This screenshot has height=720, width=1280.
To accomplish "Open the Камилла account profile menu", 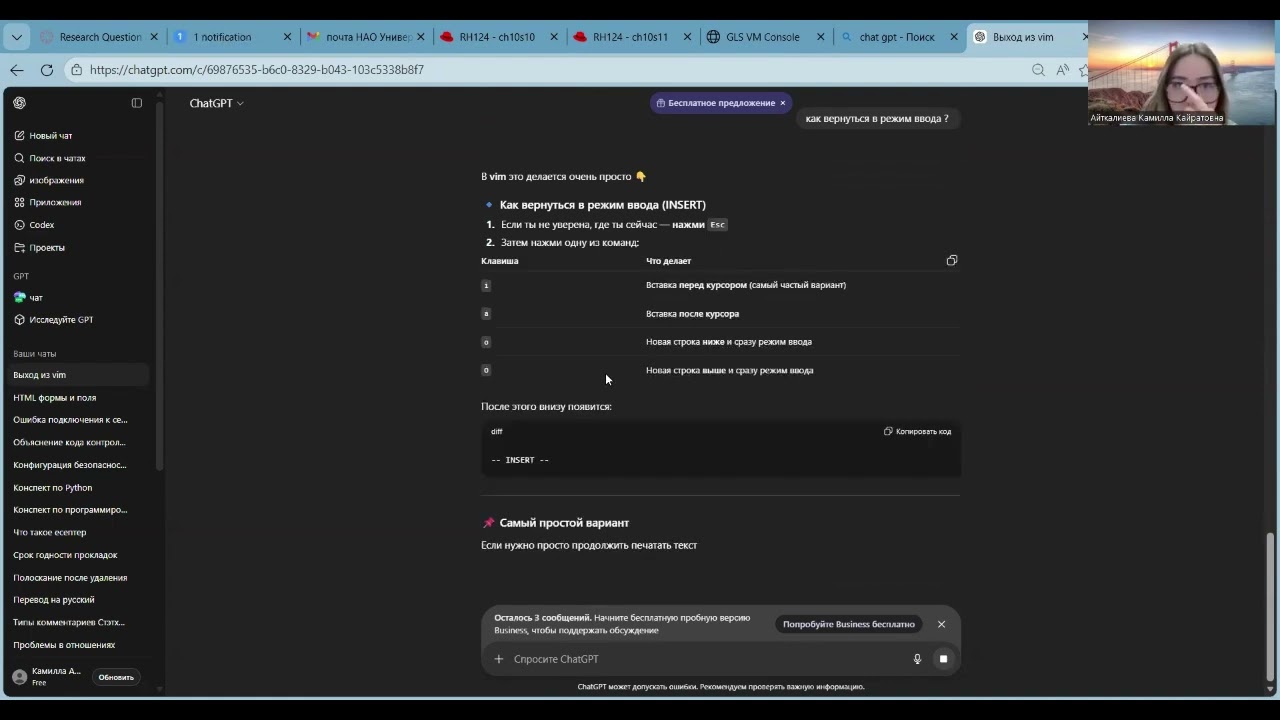I will (x=47, y=677).
